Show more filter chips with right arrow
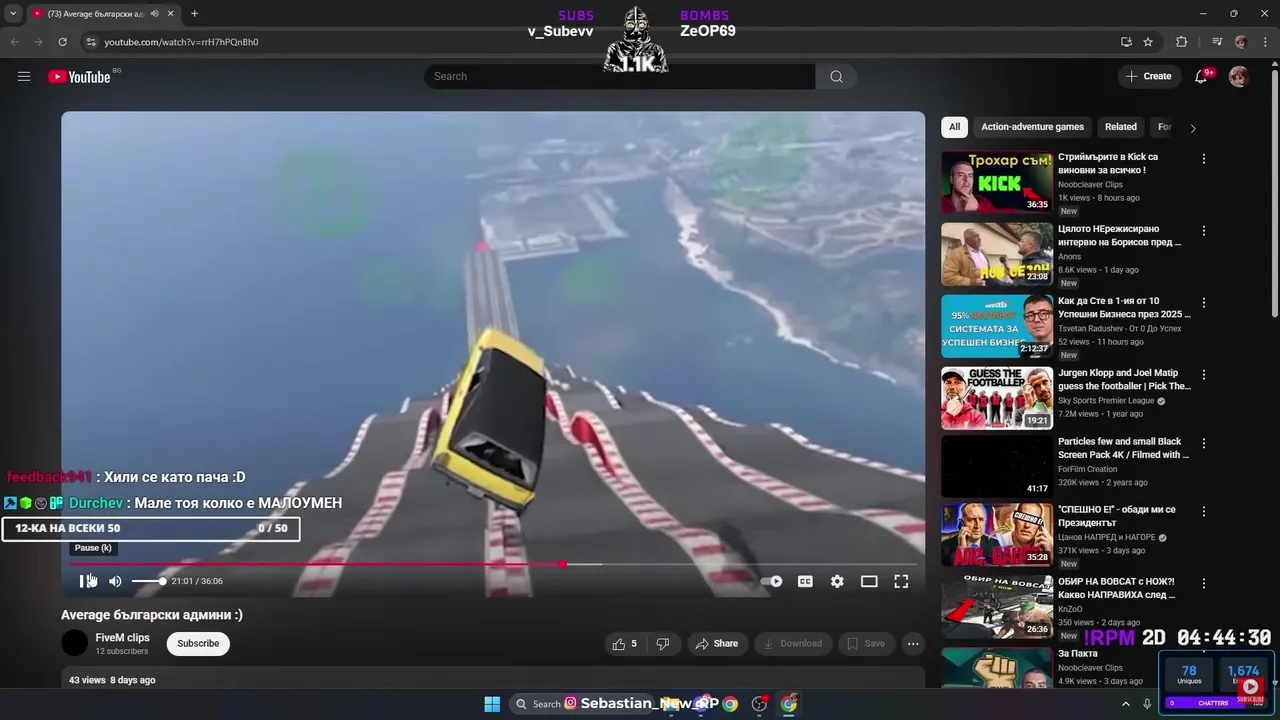The height and width of the screenshot is (720, 1280). click(1192, 128)
